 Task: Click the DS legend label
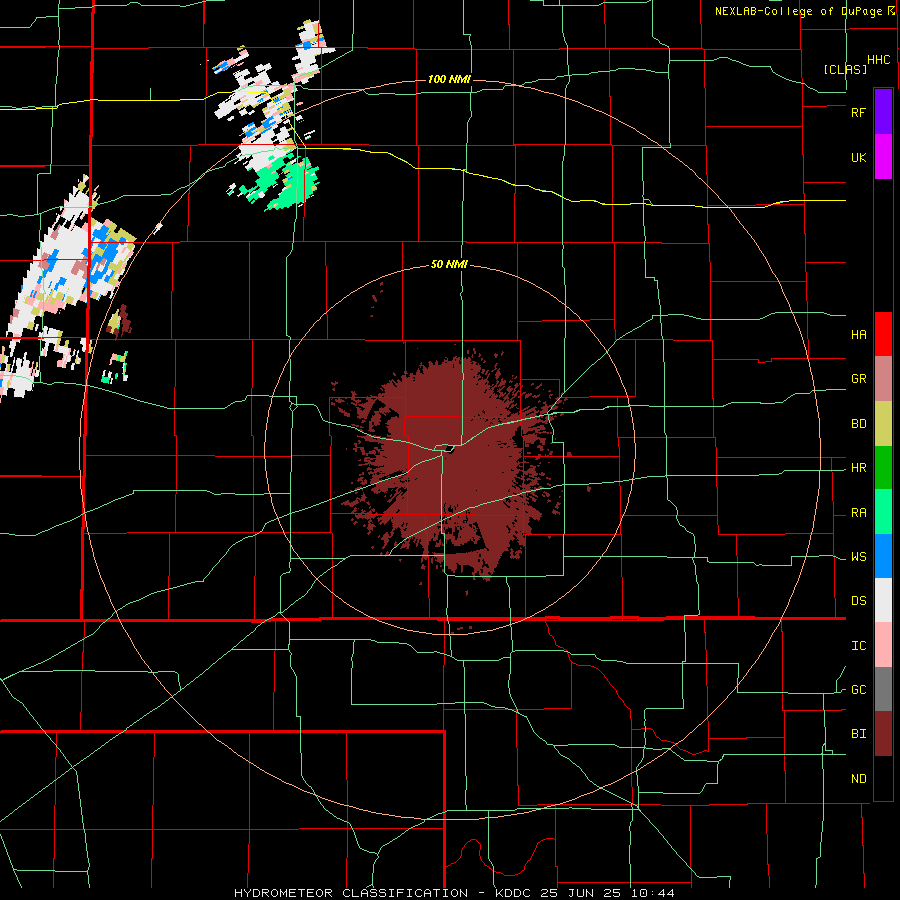click(x=858, y=601)
